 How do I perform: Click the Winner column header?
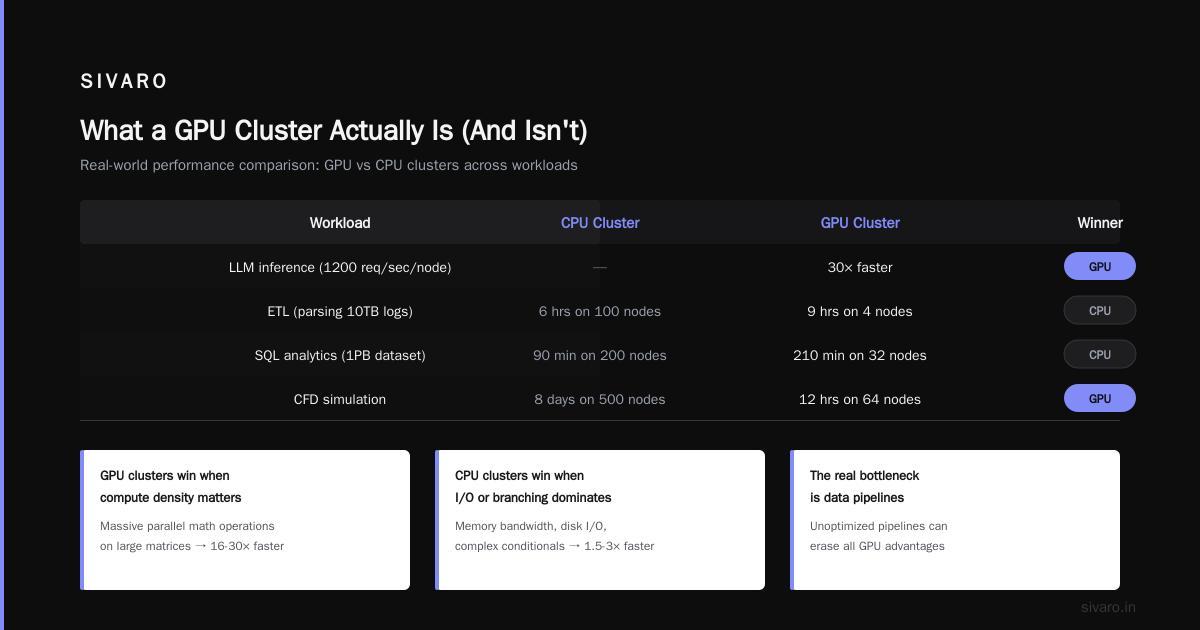1100,223
